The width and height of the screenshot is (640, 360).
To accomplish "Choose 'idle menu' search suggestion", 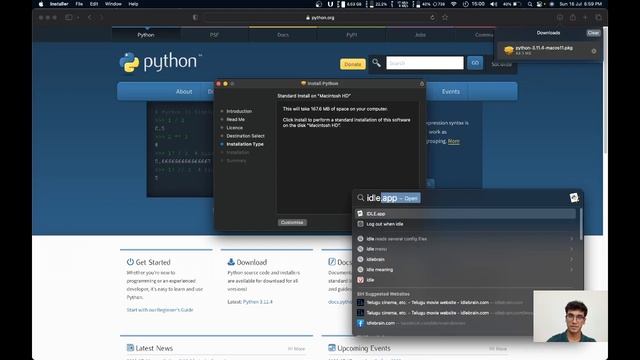I will click(465, 249).
